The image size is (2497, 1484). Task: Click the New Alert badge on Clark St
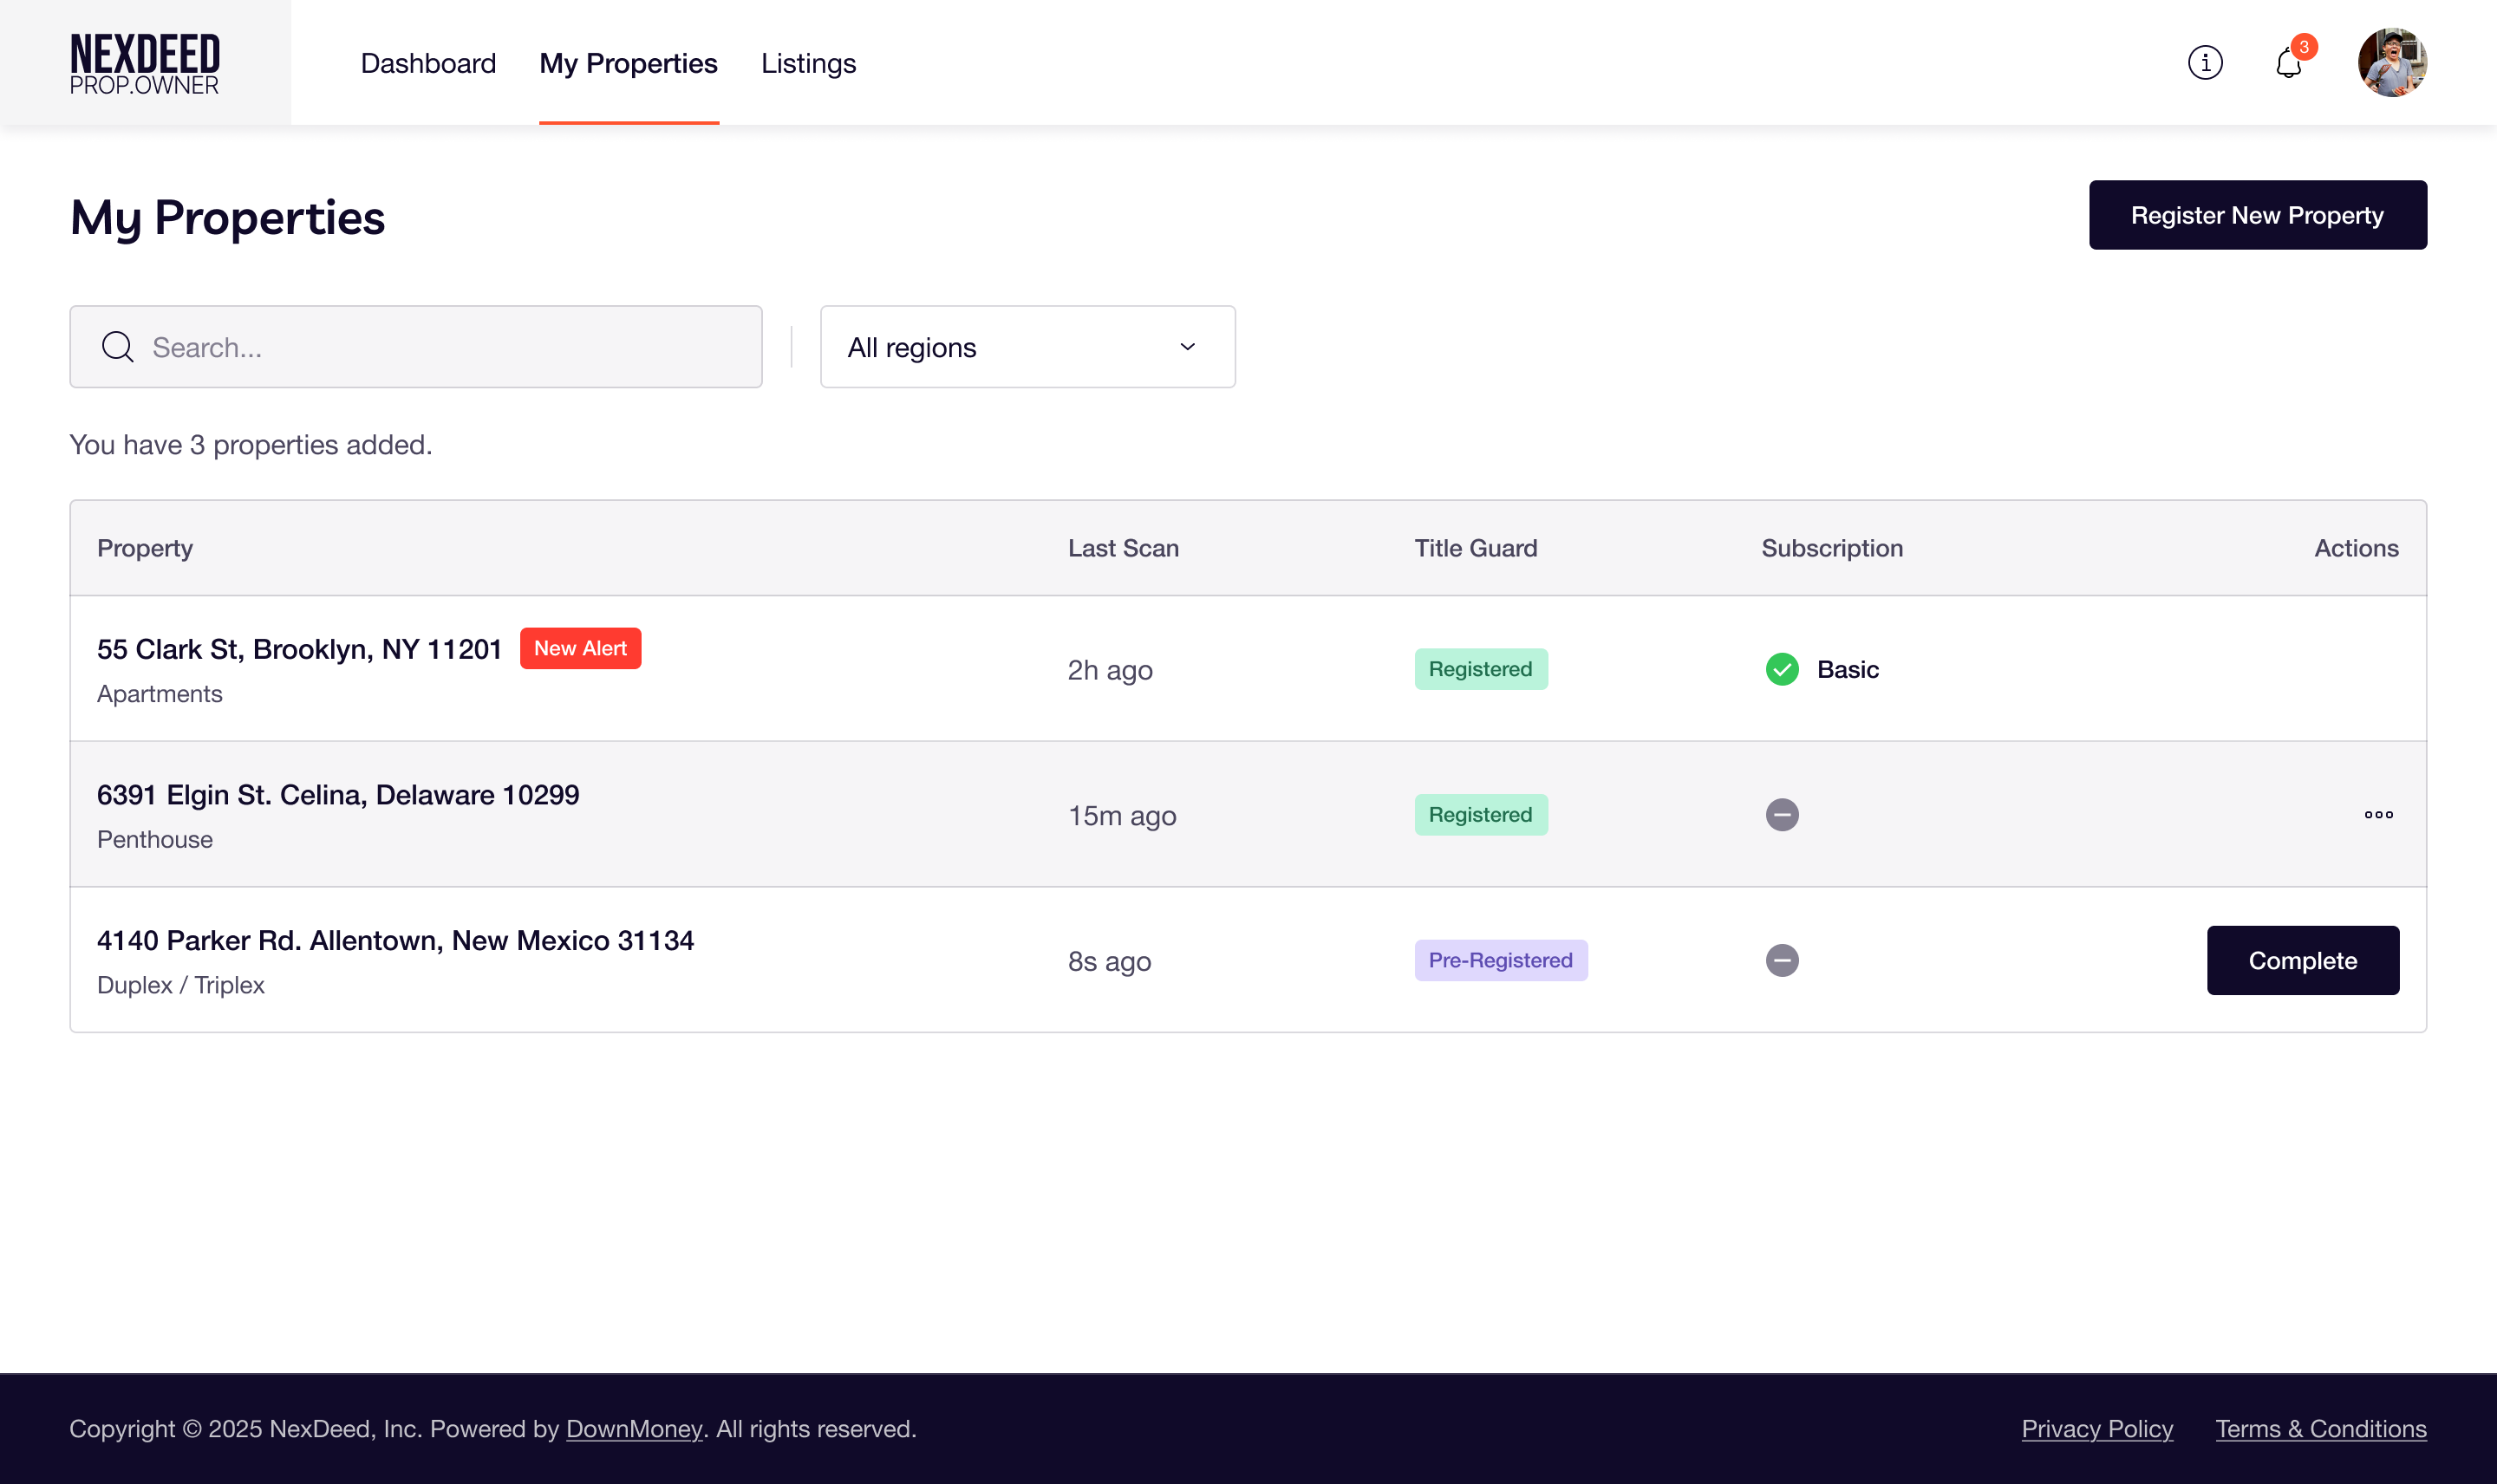(580, 648)
